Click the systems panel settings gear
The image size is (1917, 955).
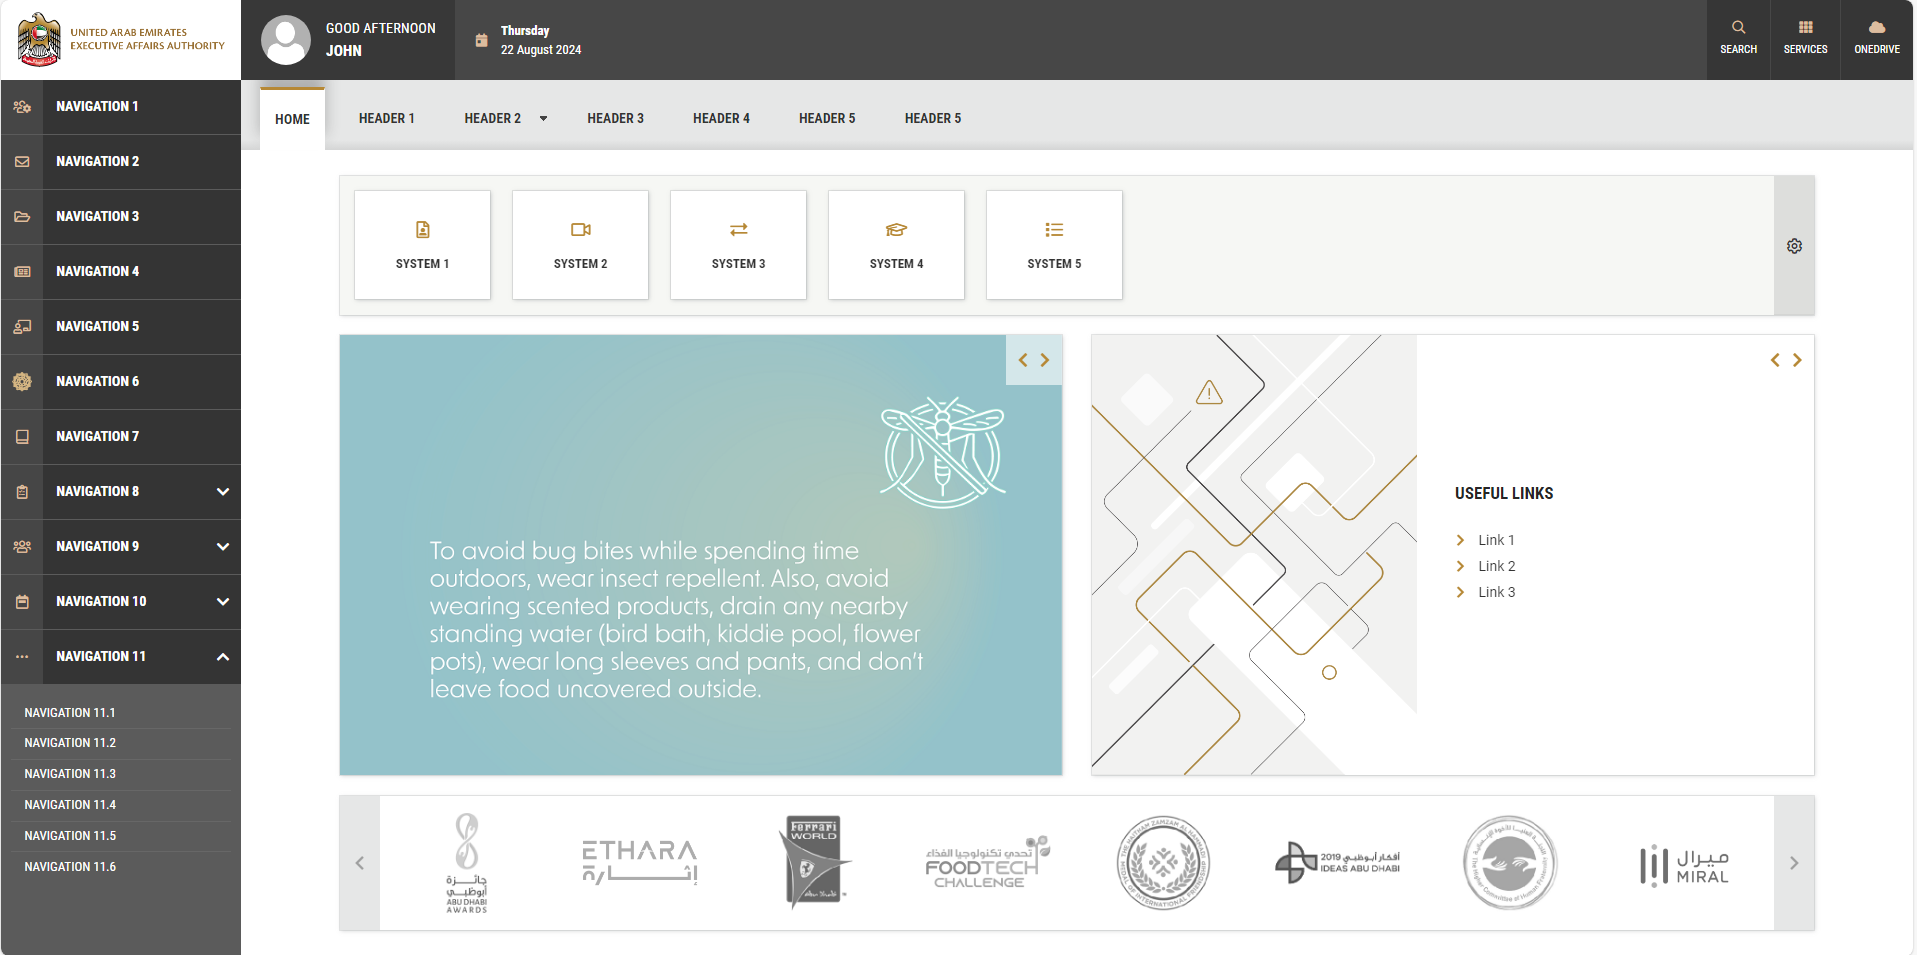click(x=1794, y=246)
